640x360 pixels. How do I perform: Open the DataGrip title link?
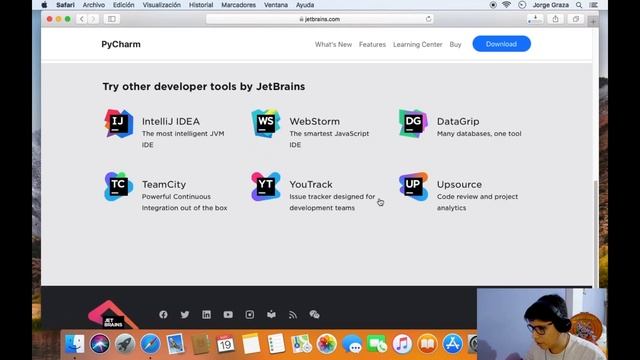click(458, 121)
